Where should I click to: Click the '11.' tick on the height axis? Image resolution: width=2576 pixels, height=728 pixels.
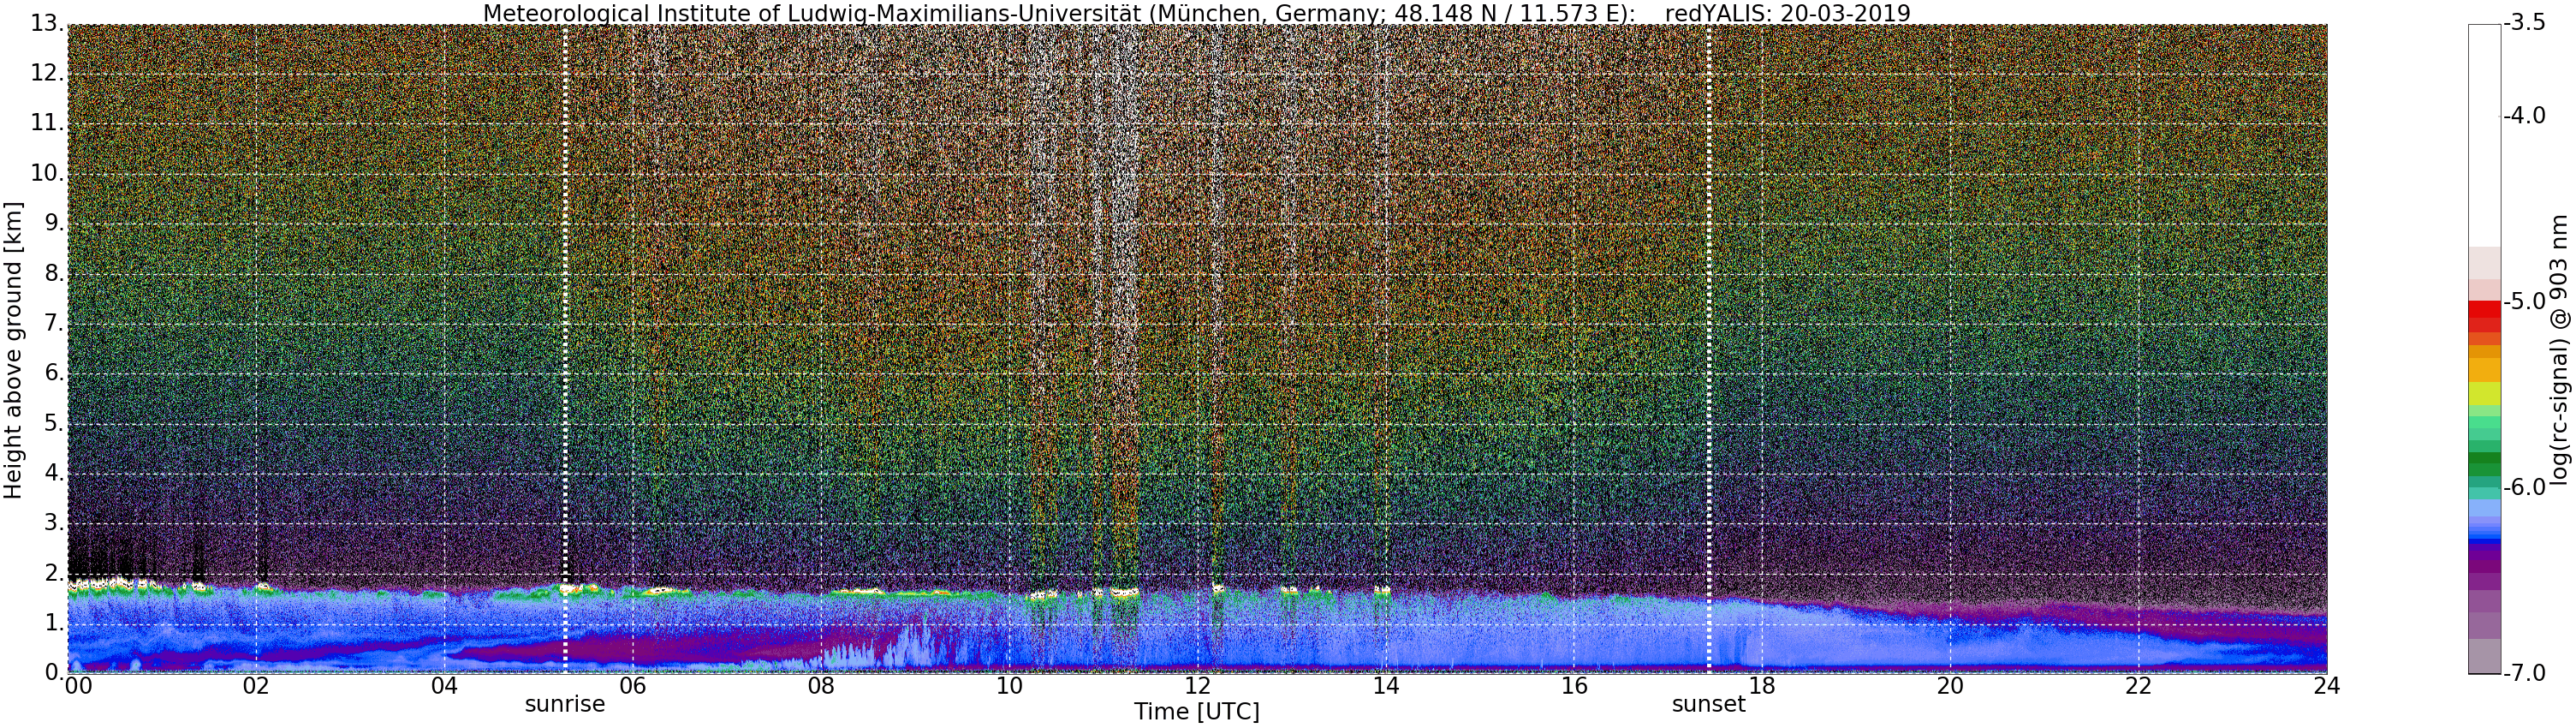(x=47, y=123)
